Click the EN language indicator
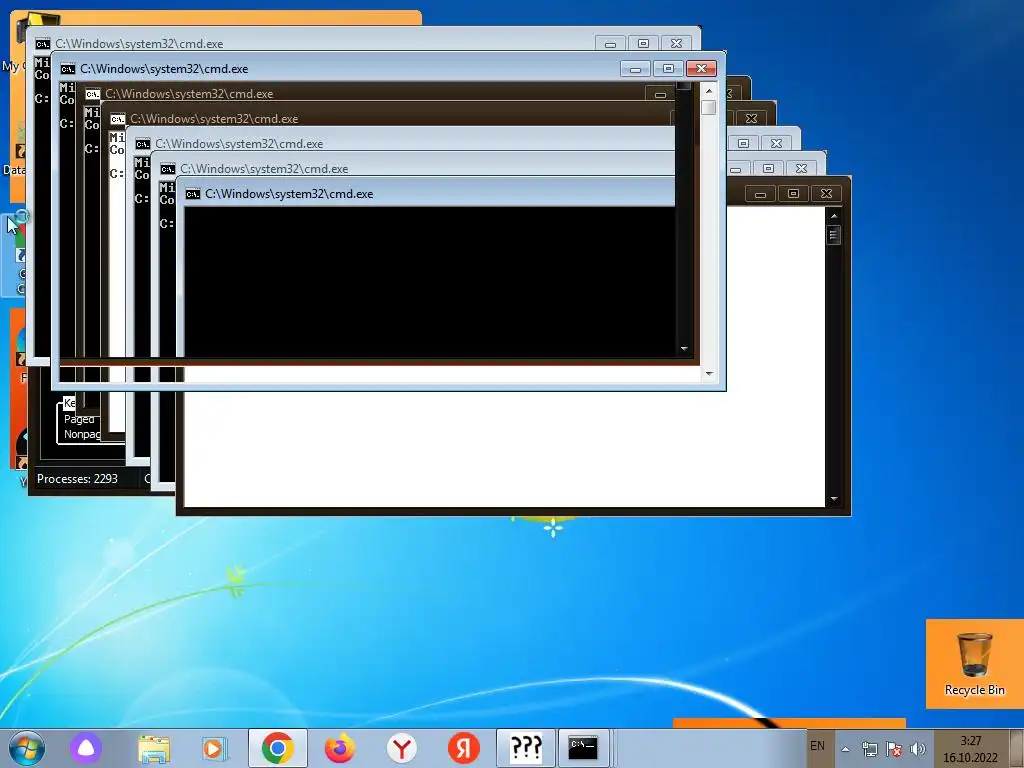 click(817, 746)
